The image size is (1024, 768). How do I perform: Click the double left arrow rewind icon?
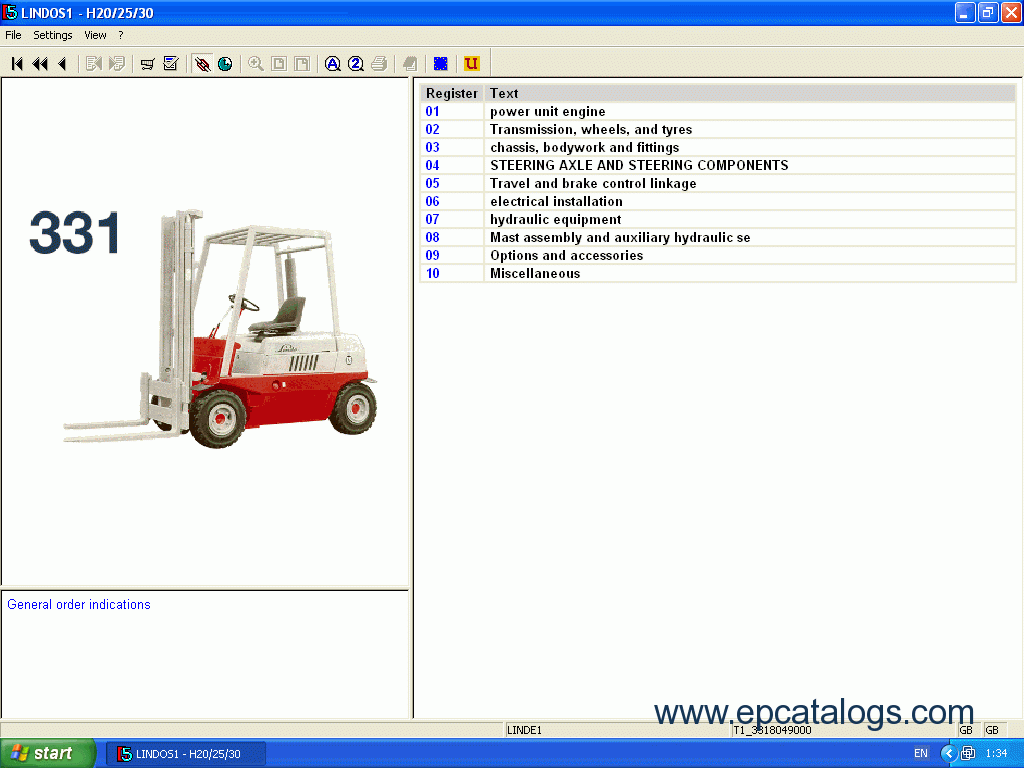pyautogui.click(x=40, y=63)
